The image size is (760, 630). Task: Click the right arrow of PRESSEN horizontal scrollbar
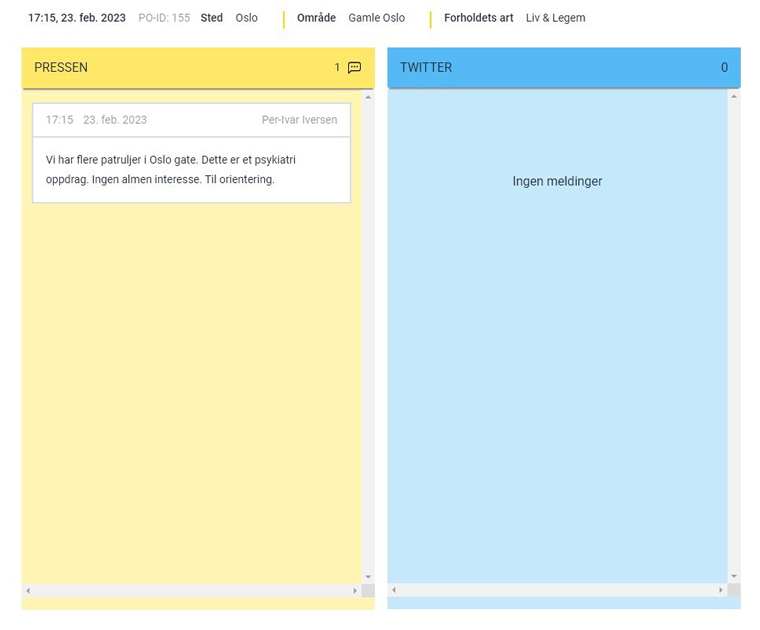355,590
